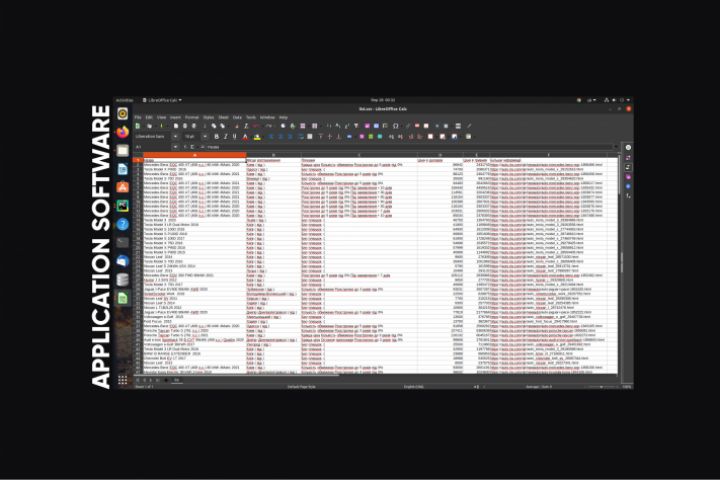The height and width of the screenshot is (480, 720).
Task: Open the Format menu
Action: tap(192, 118)
